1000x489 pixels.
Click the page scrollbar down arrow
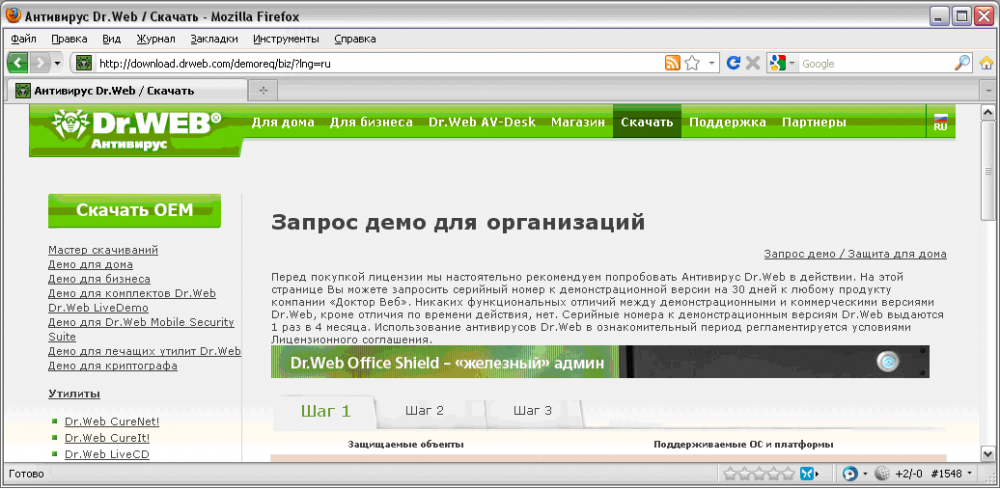989,452
